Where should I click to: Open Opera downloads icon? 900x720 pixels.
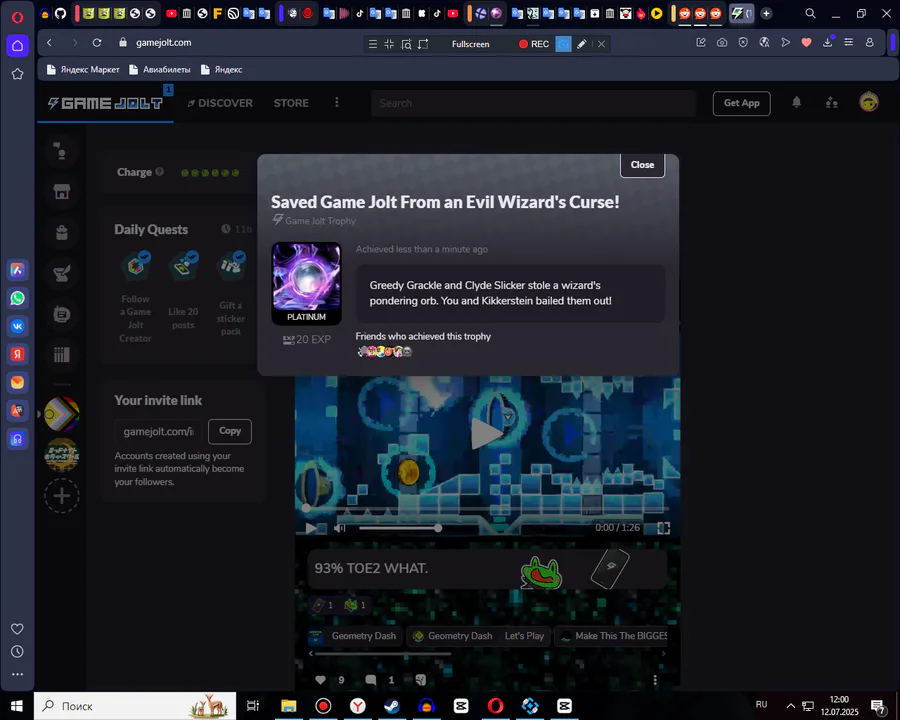828,42
